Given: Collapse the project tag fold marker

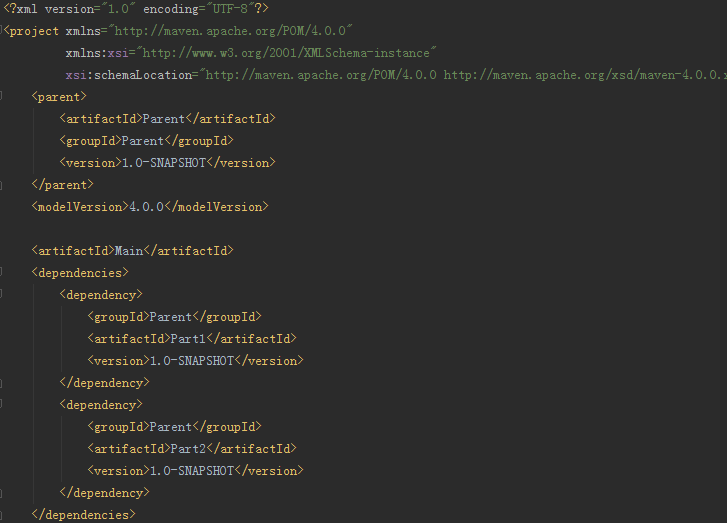Looking at the screenshot, I should (1, 31).
